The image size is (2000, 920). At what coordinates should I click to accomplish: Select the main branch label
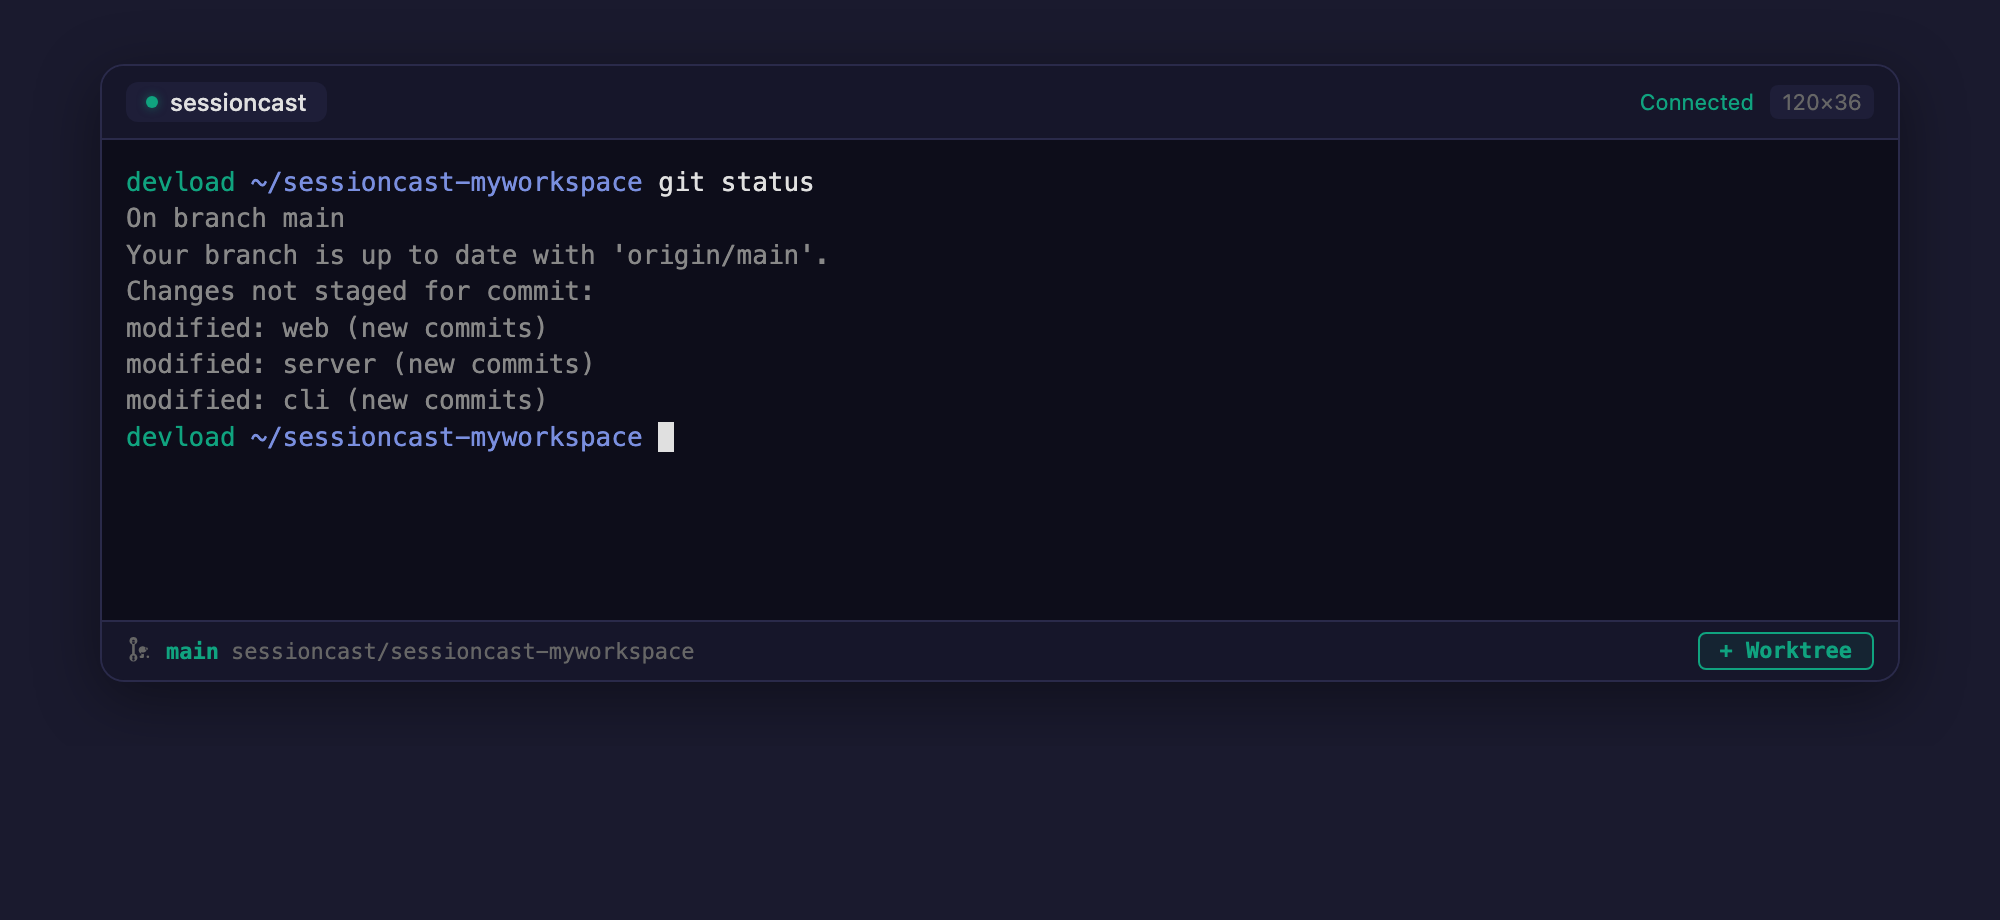tap(192, 651)
